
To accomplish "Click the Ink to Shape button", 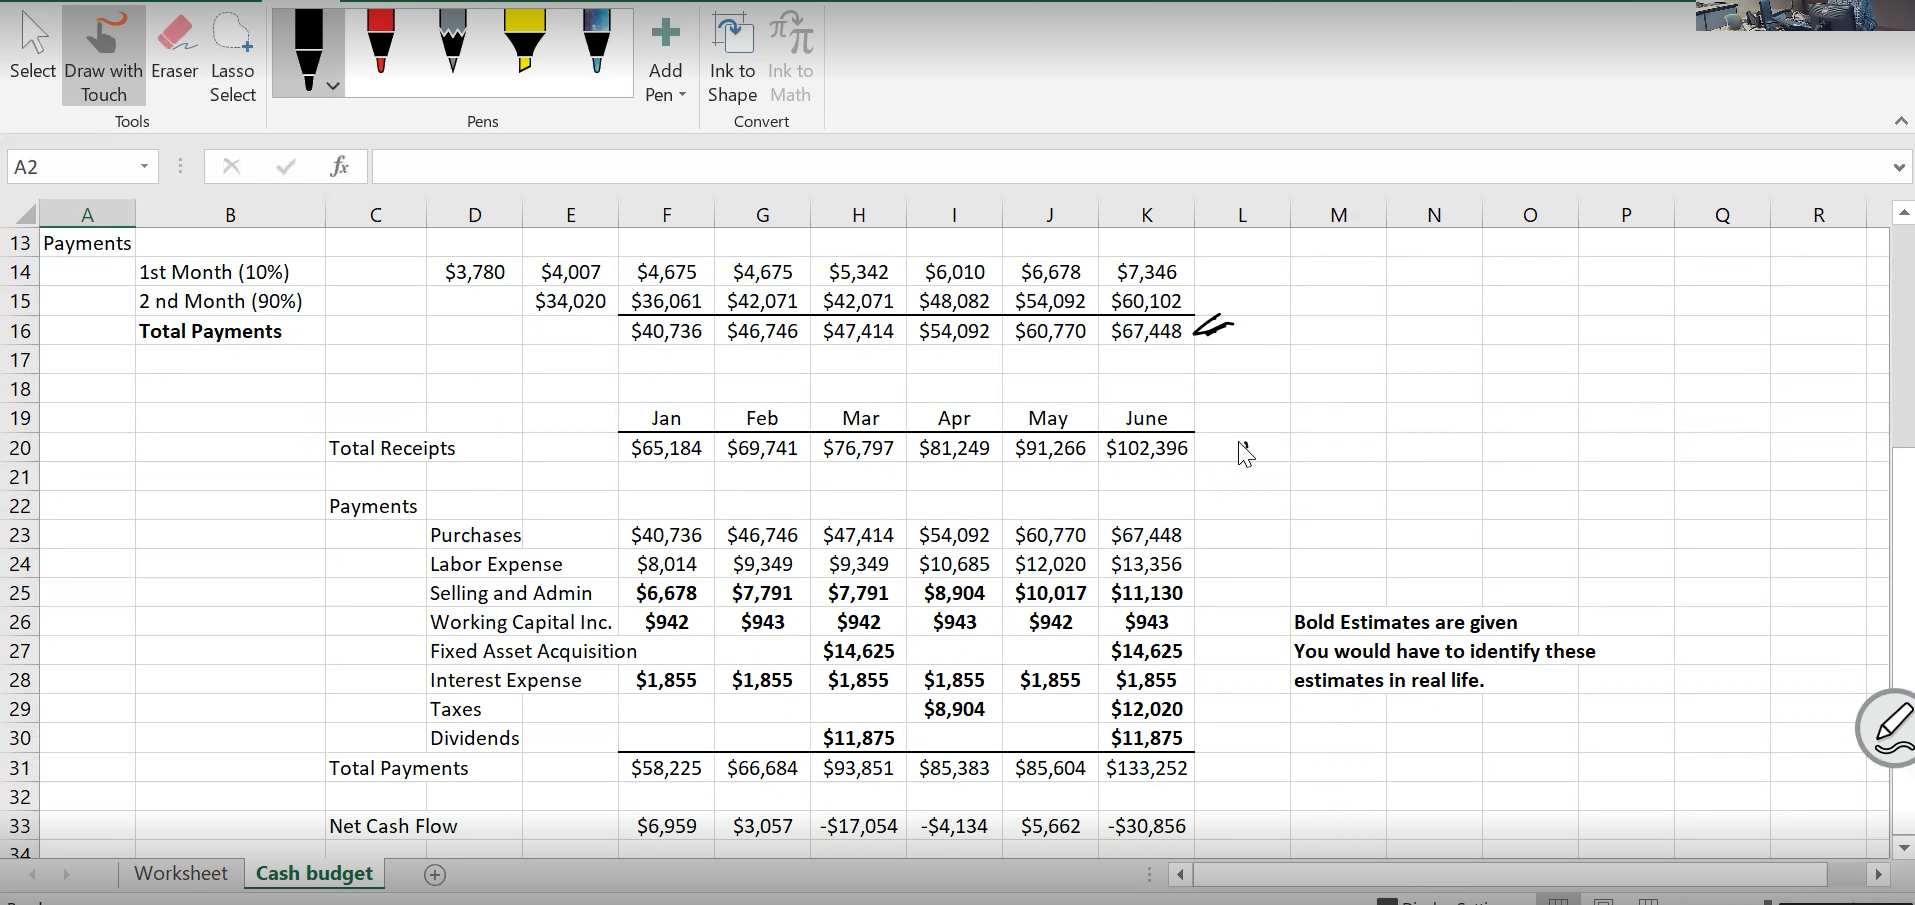I will tap(732, 58).
